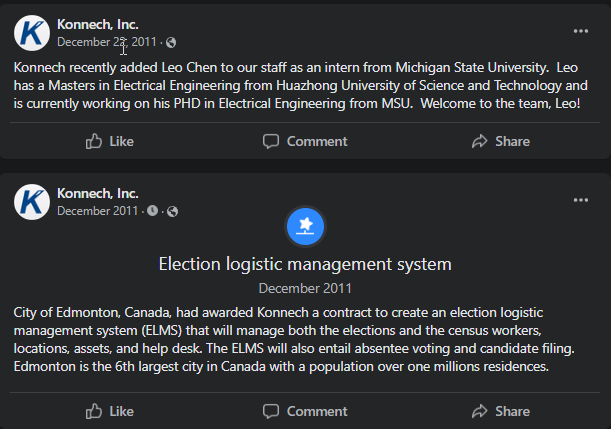This screenshot has height=429, width=611.
Task: Open the December 2011 timestamp link under Konnech
Action: coord(97,211)
